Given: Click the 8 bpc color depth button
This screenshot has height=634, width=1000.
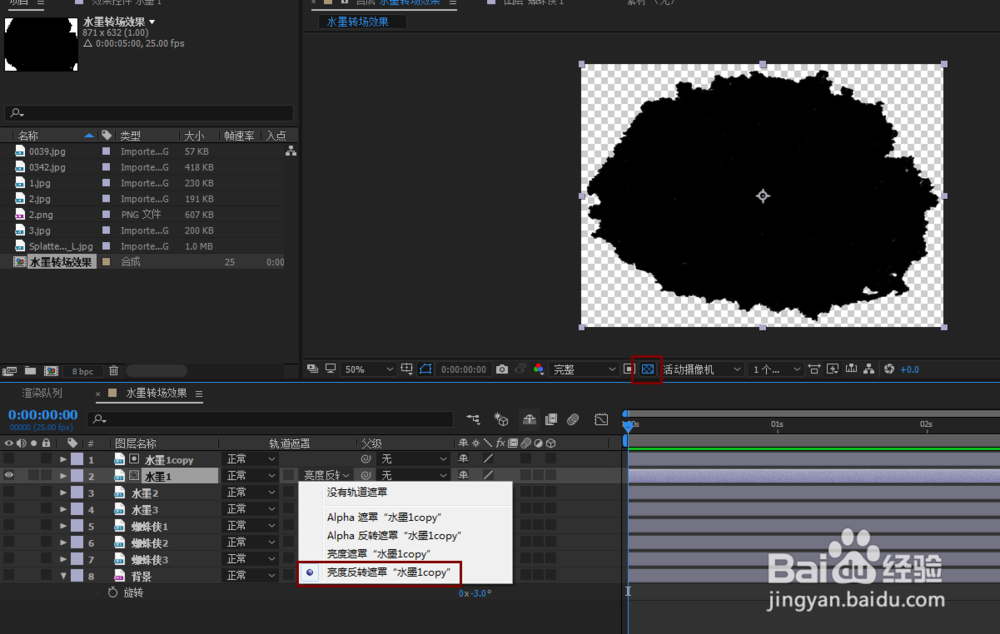Looking at the screenshot, I should pos(82,371).
